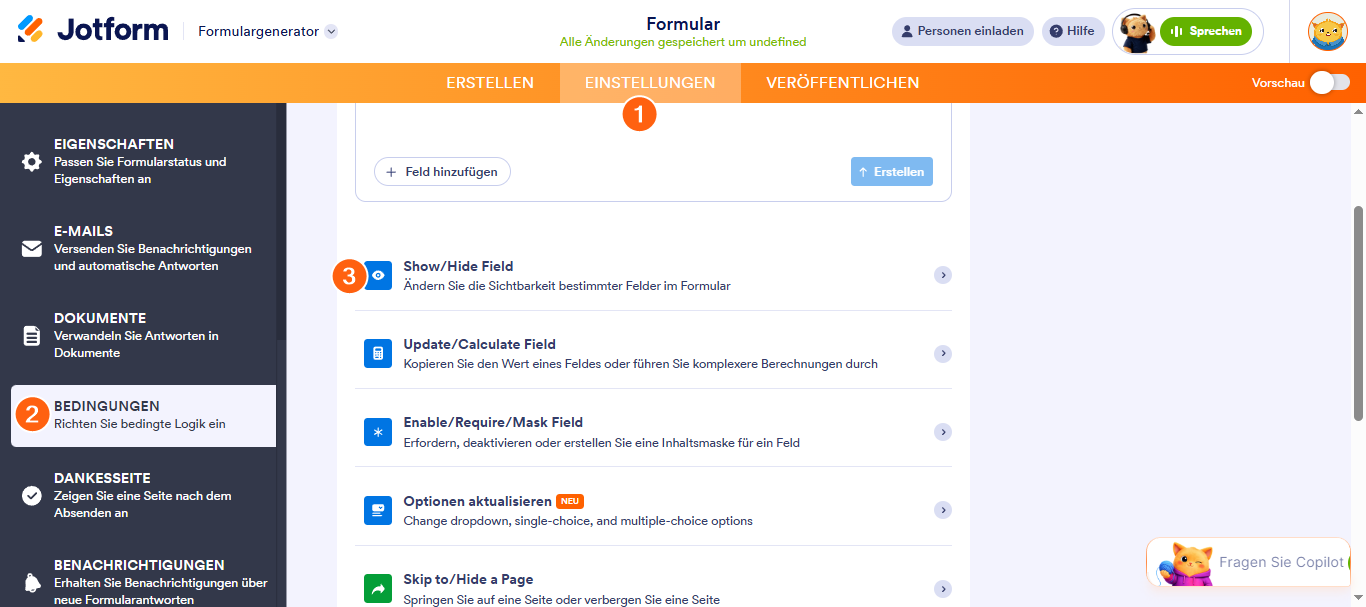Open the user avatar profile menu

1328,31
